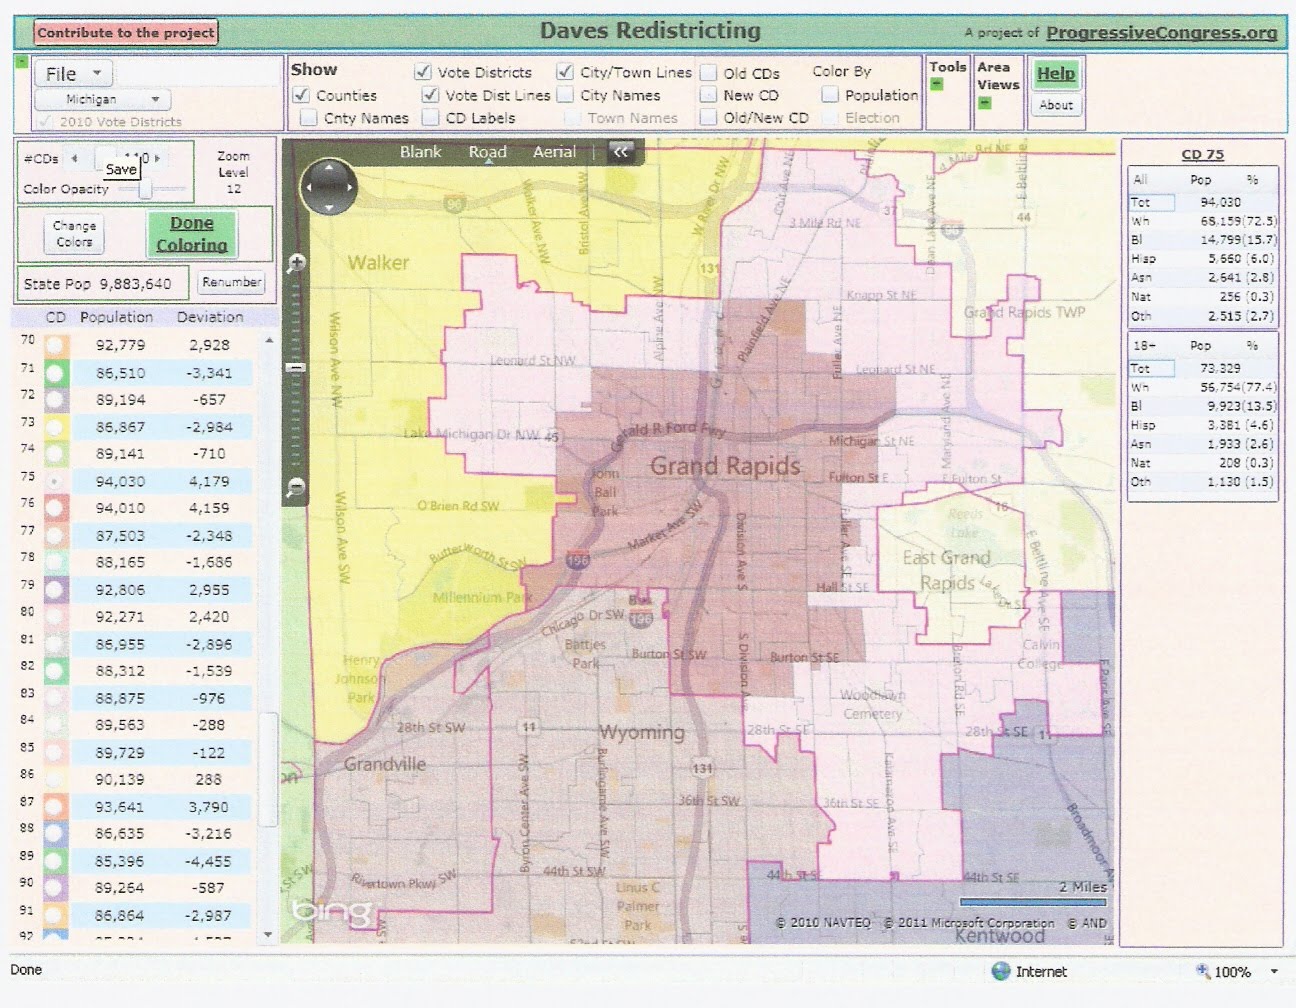Switch map view to Blank
Screen dimensions: 1296x1008
tap(420, 152)
